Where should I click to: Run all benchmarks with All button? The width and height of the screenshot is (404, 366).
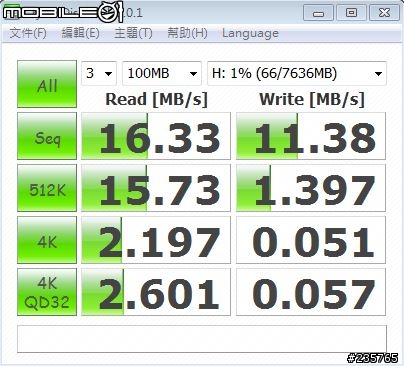[47, 84]
